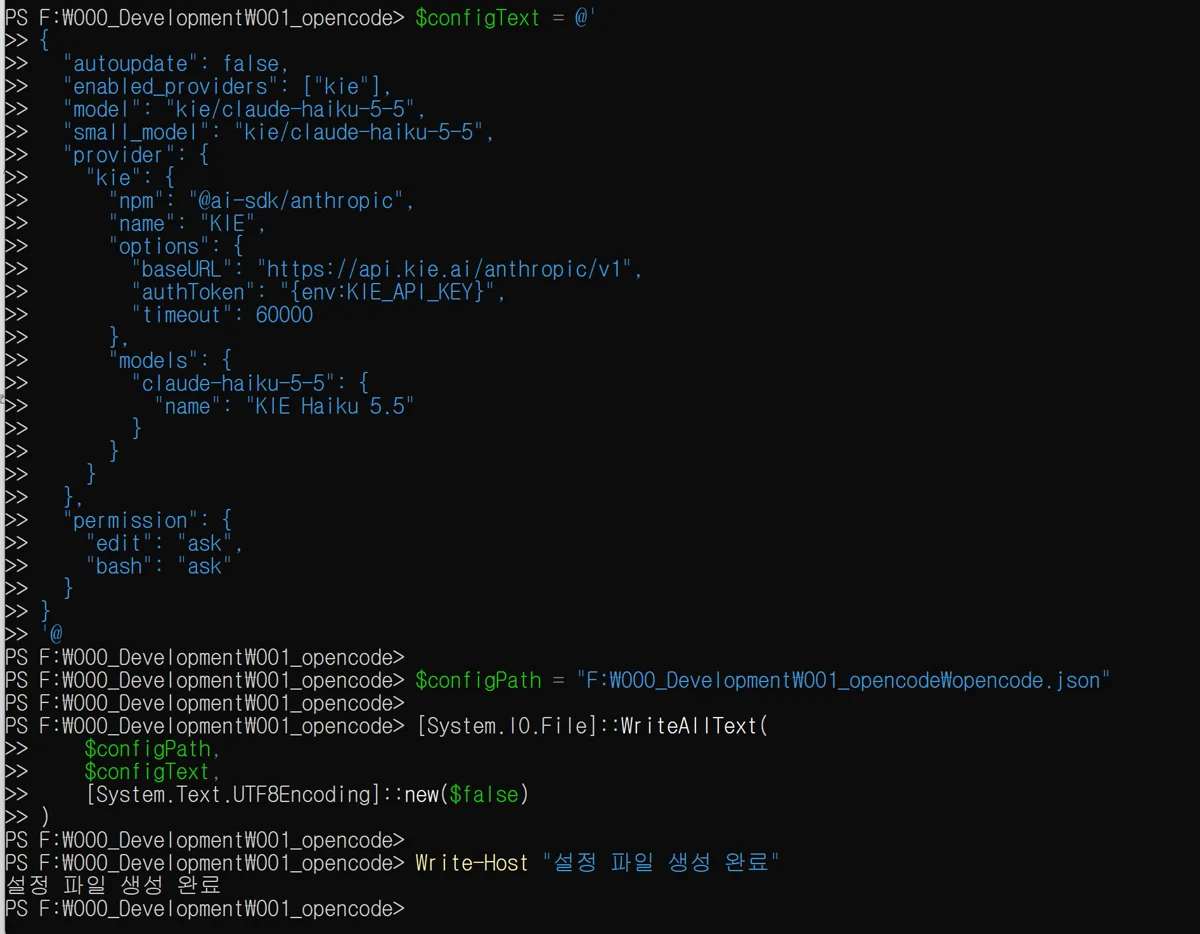Click the "npm": "@ai-sdk/anthropic" line
The width and height of the screenshot is (1200, 934).
262,201
